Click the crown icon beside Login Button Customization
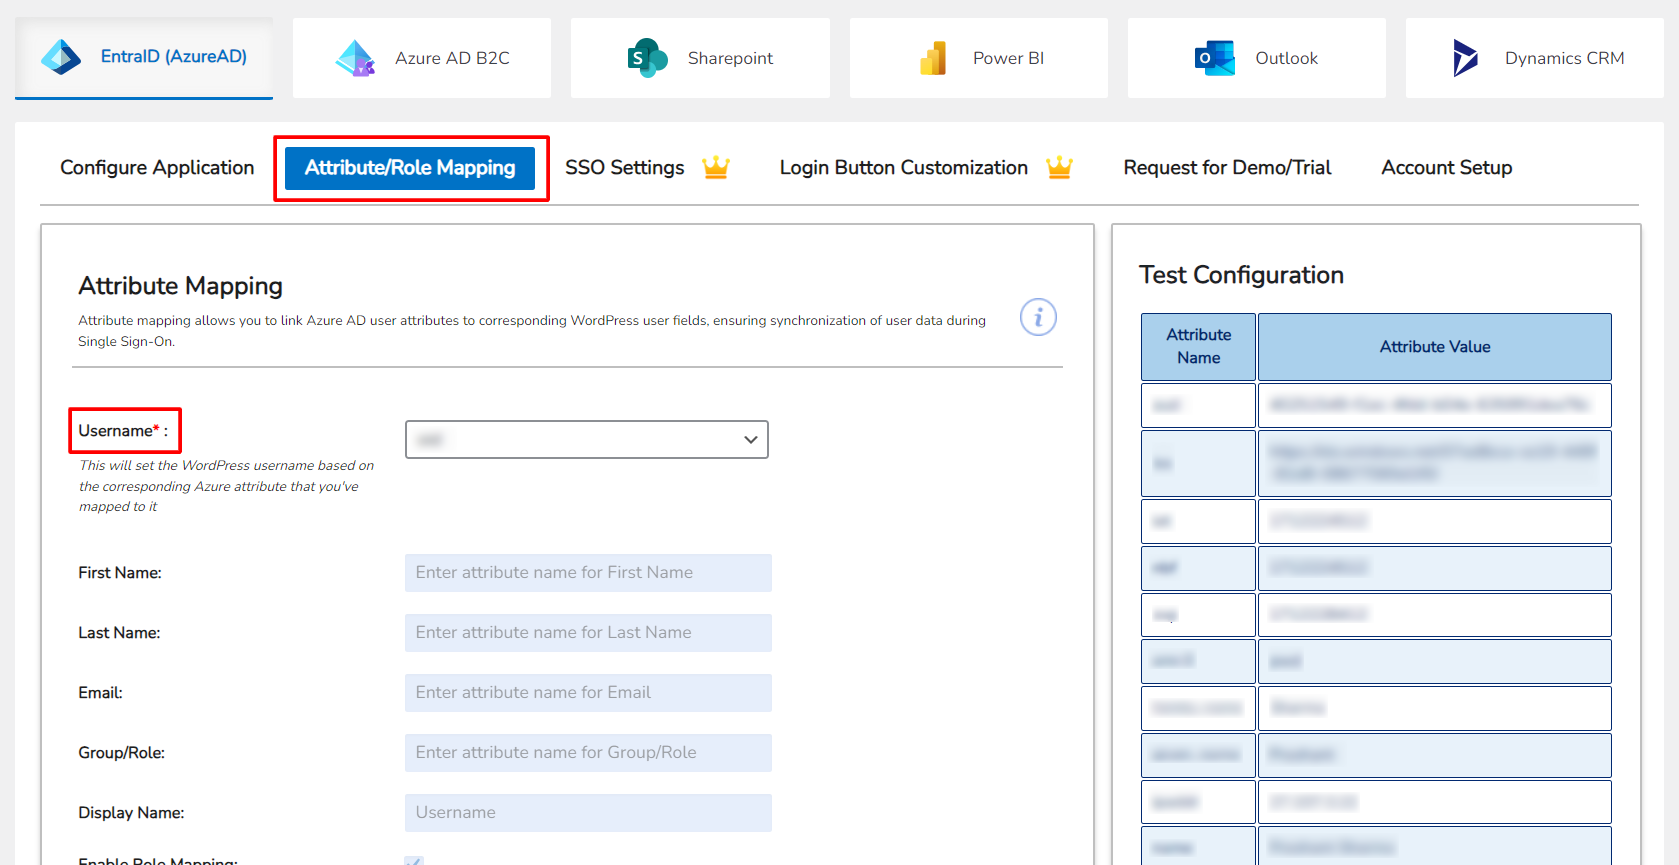This screenshot has width=1679, height=865. 1060,167
